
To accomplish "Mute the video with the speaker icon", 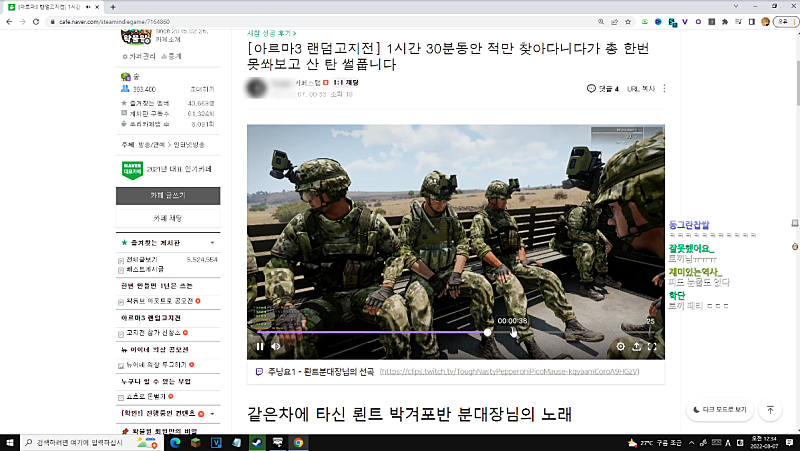I will 276,346.
